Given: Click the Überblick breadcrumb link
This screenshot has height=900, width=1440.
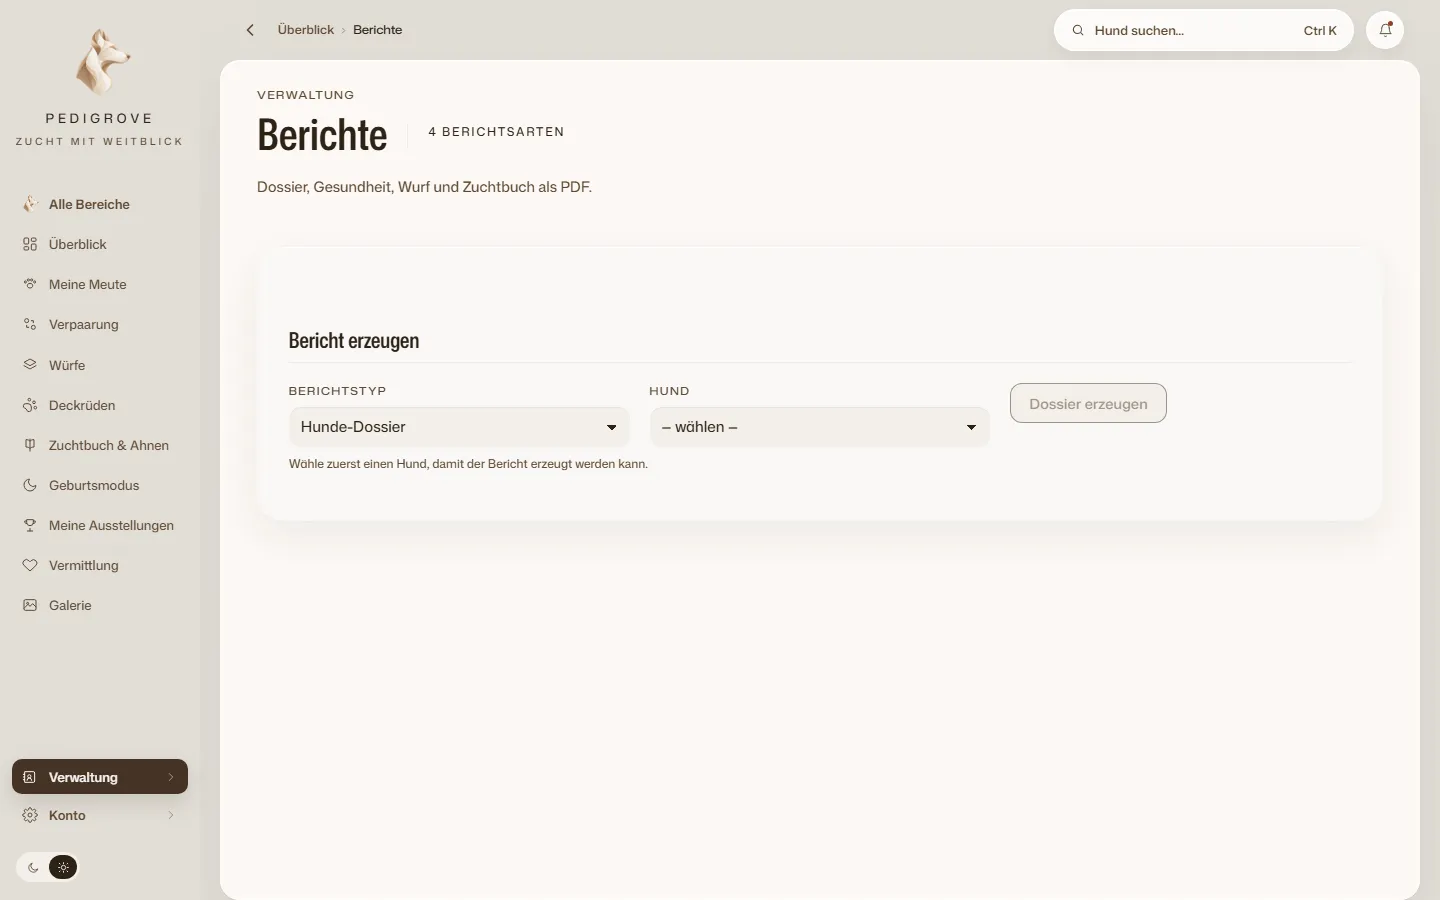Looking at the screenshot, I should tap(306, 30).
